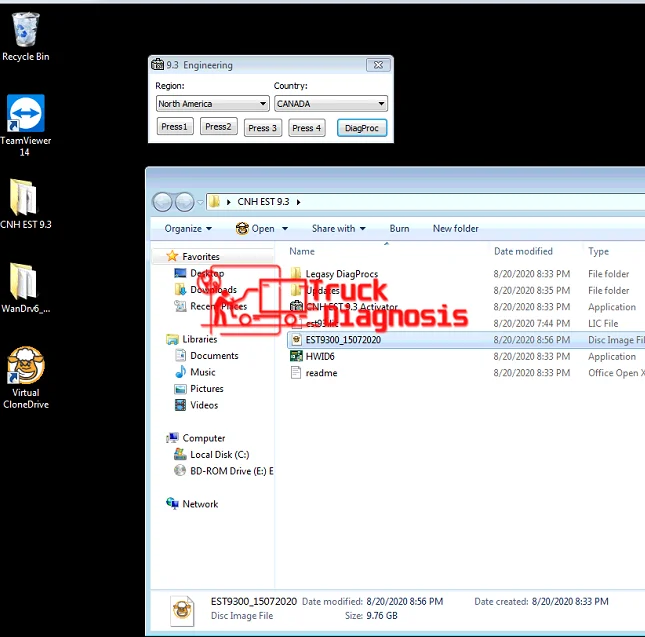
Task: Expand the Open button dropdown arrow
Action: pos(285,229)
